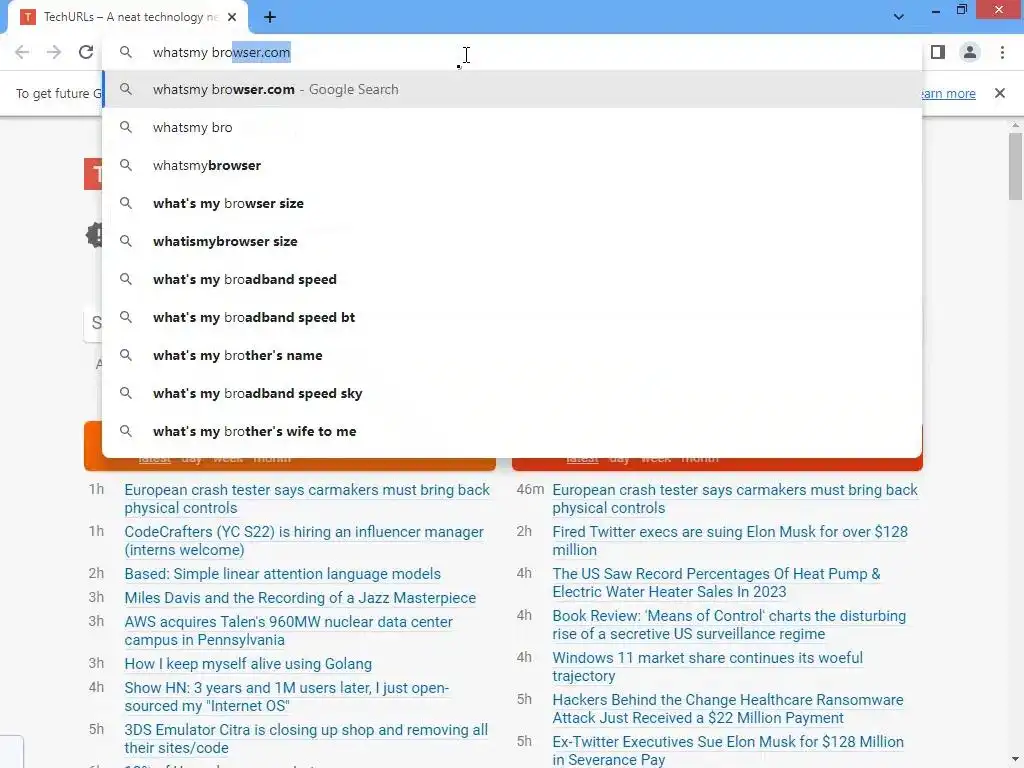Open 'Ex-Twitter Executives Sue Elon Musk' article
Screen dimensions: 1024x768
(728, 751)
